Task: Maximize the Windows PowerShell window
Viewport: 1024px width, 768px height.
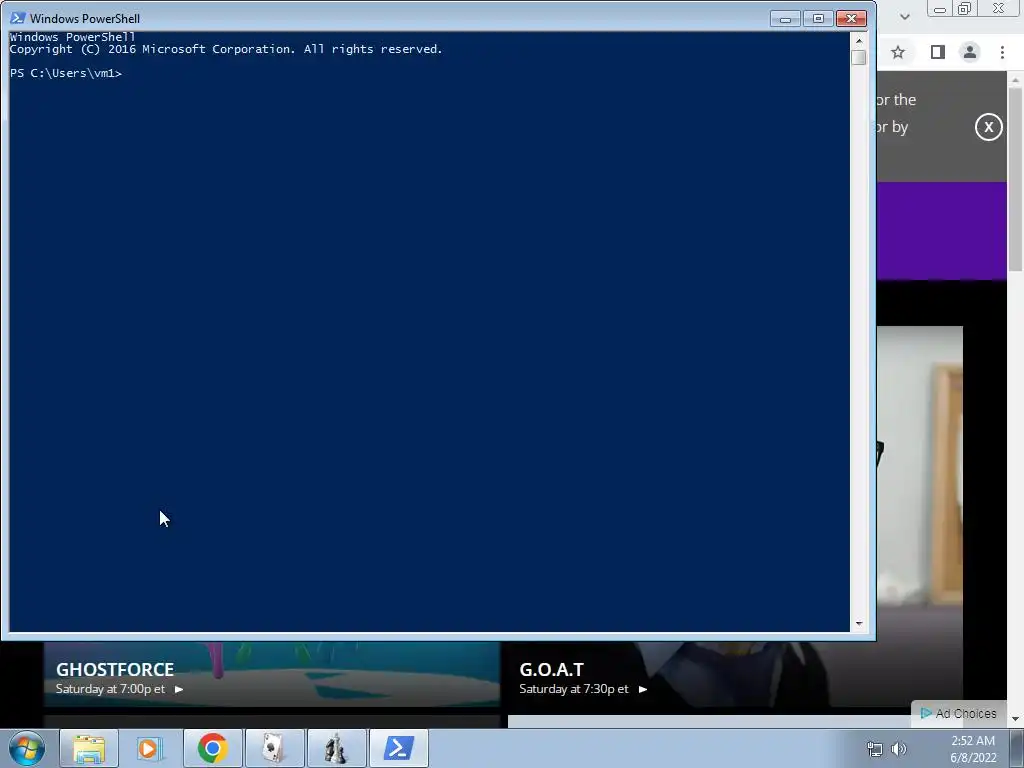Action: click(818, 18)
